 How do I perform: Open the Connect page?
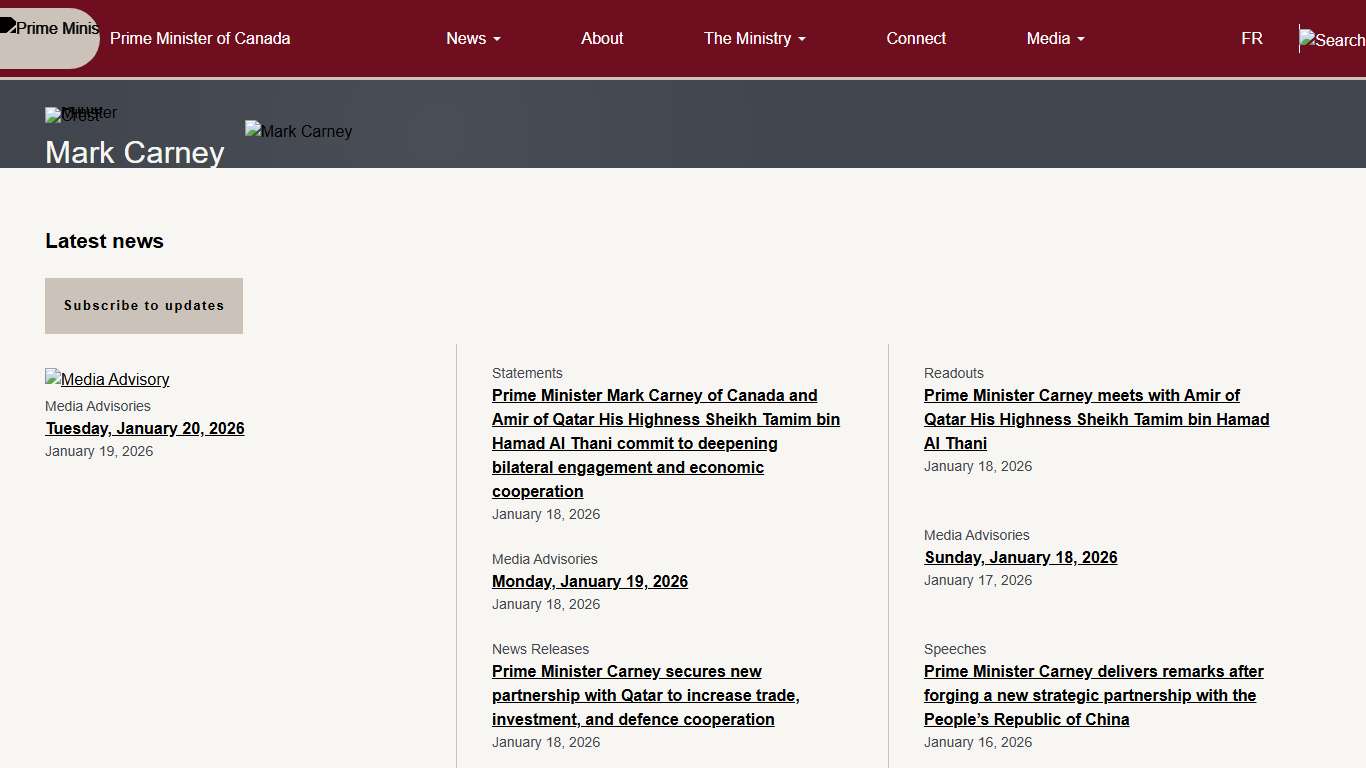tap(916, 38)
